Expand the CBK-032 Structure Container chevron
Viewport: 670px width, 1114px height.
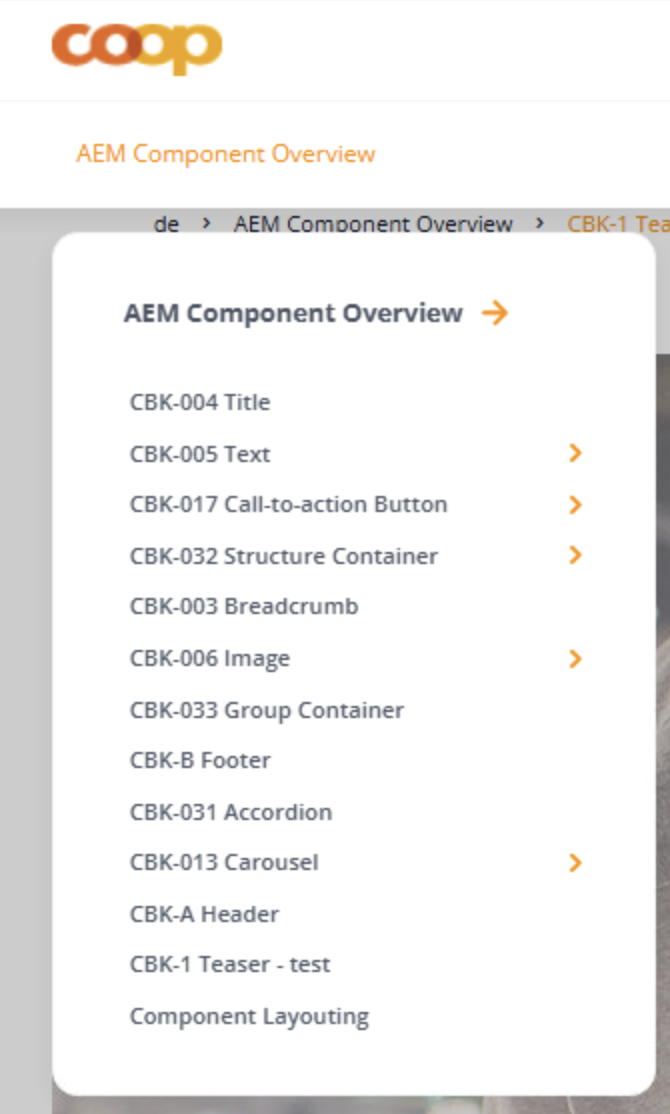(577, 556)
